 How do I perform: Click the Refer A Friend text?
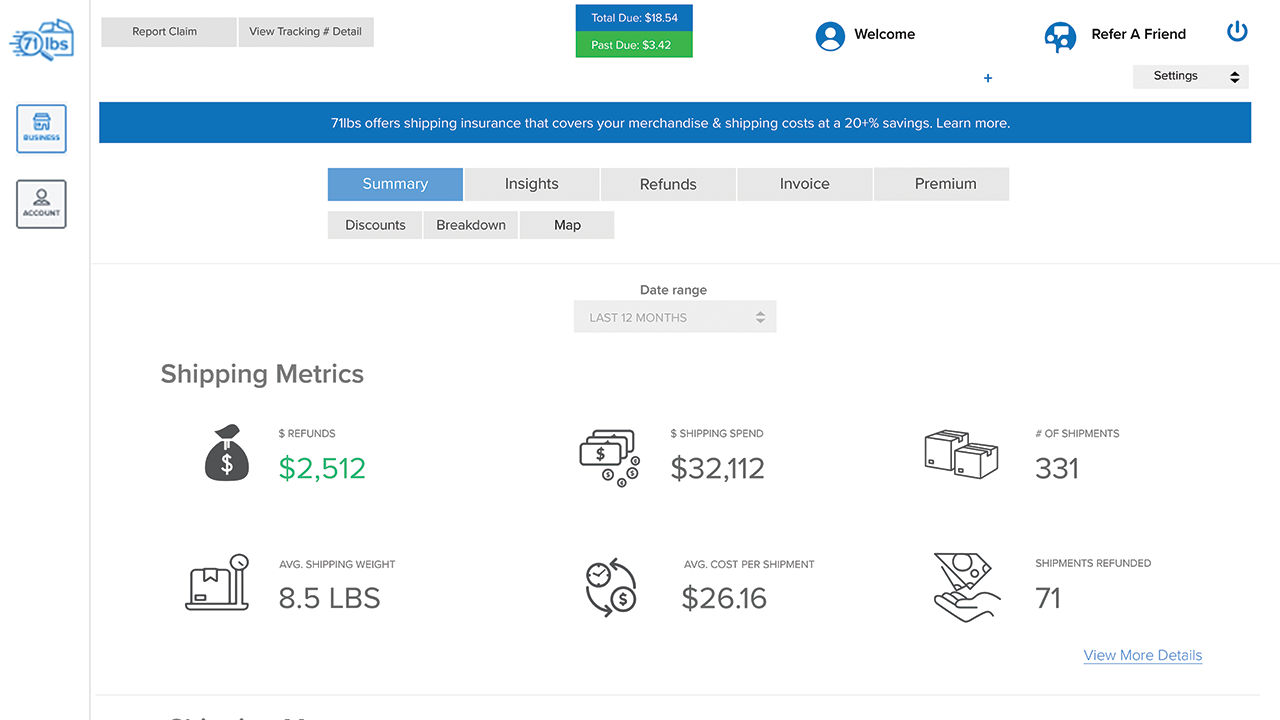(x=1139, y=34)
